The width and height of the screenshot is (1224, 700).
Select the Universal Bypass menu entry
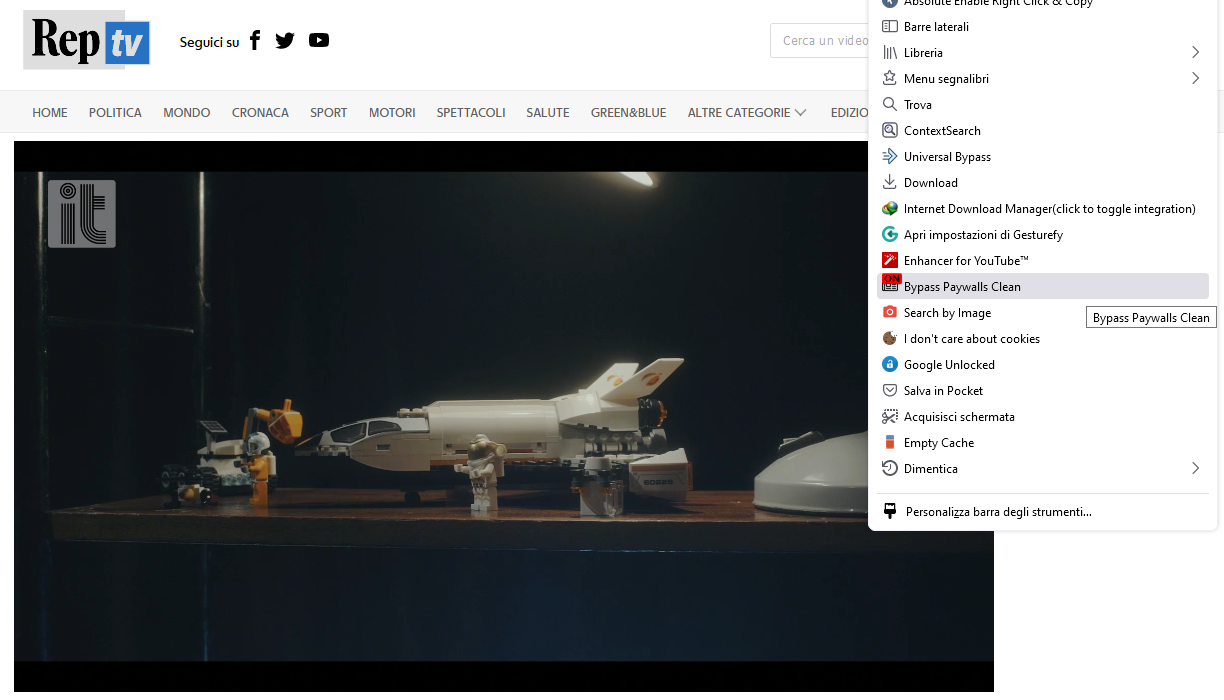[x=1043, y=157]
